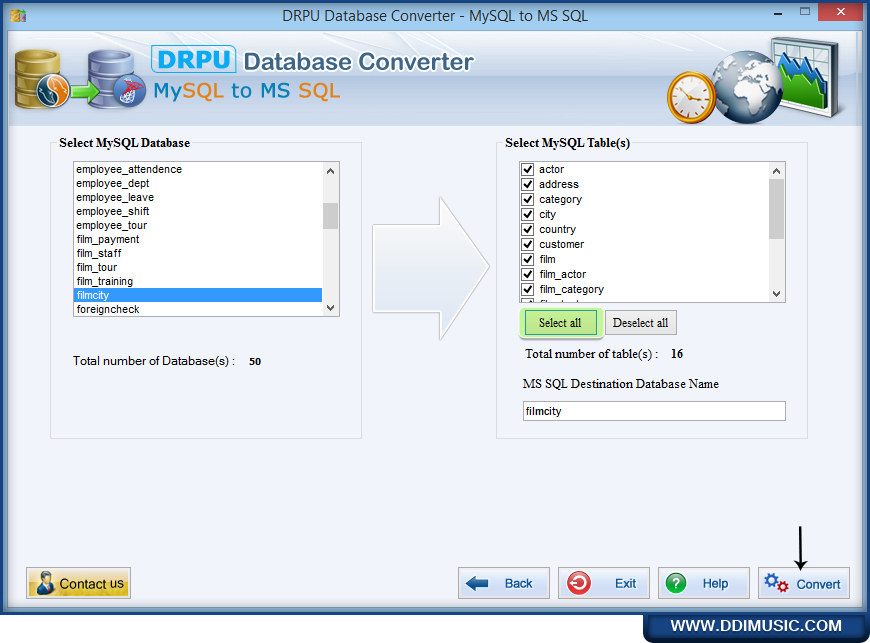Image resolution: width=870 pixels, height=643 pixels.
Task: Select the film_tour database
Action: [x=198, y=267]
